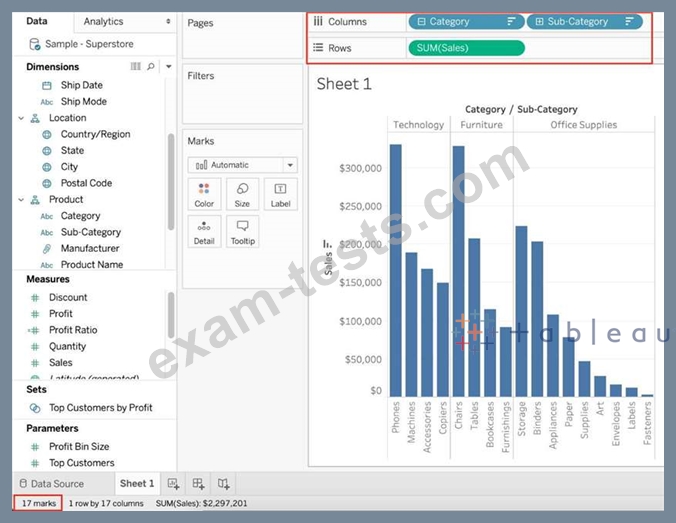The width and height of the screenshot is (676, 523).
Task: Click the Furniture column header
Action: (x=481, y=125)
